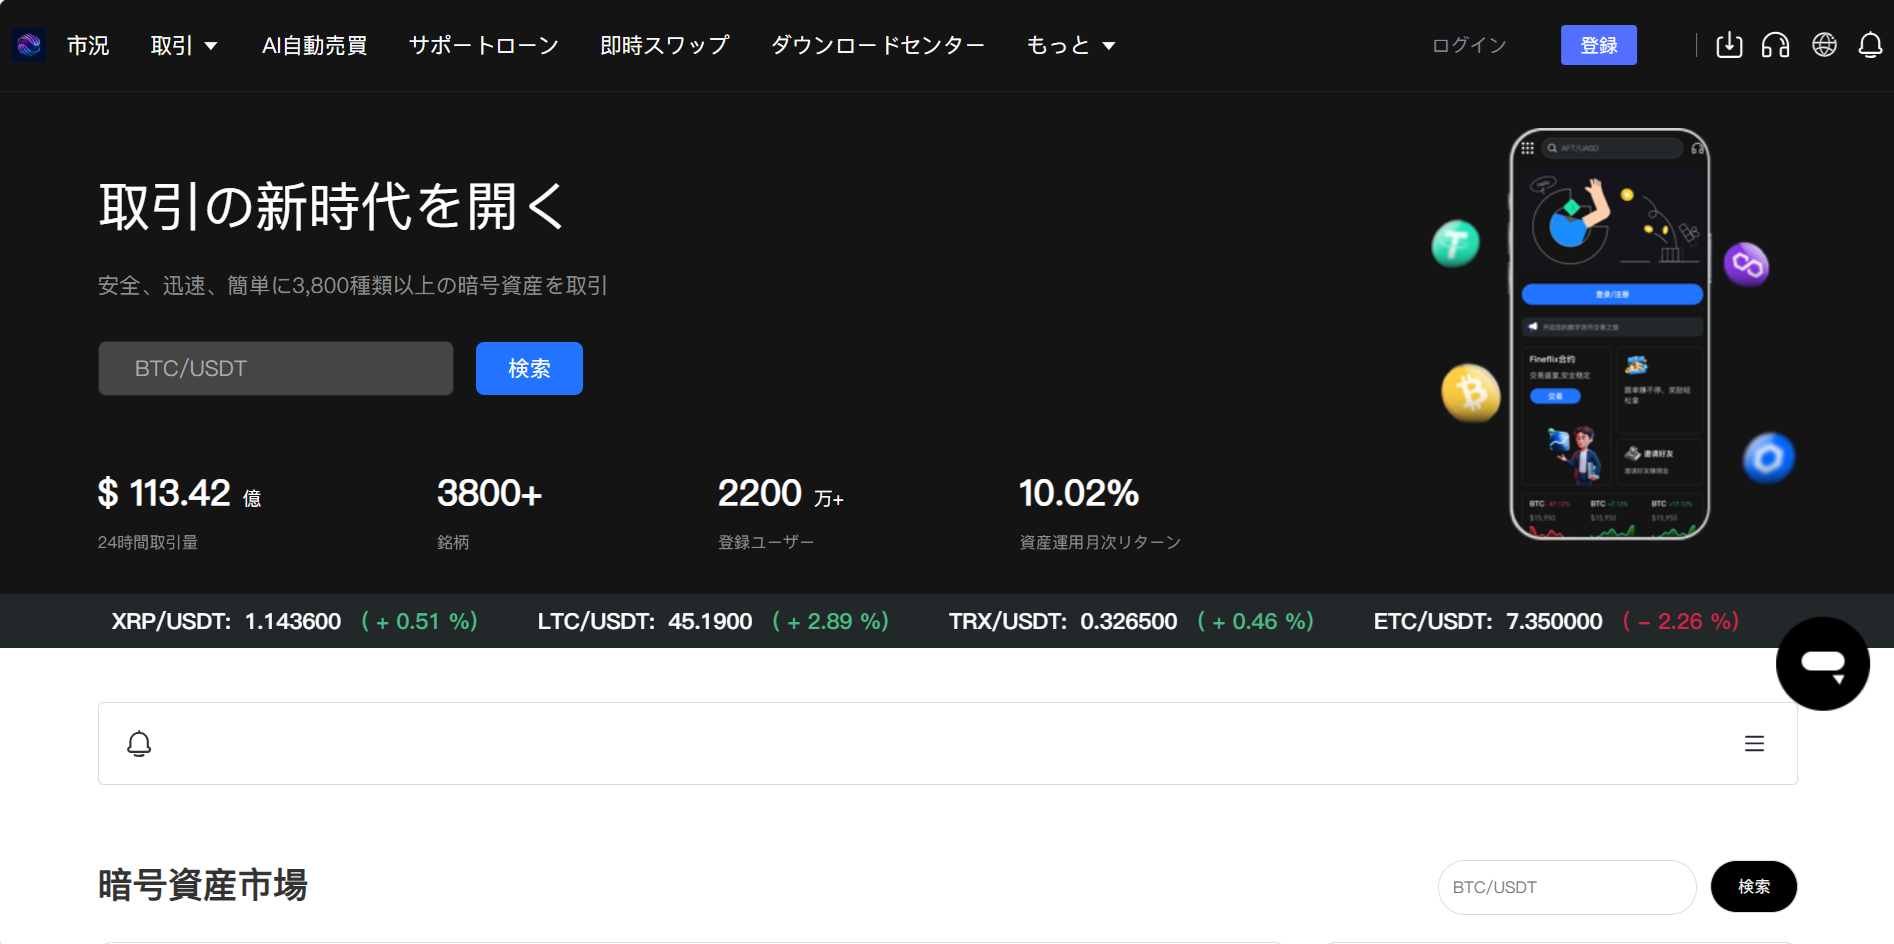Click the site logo icon
Viewport: 1894px width, 944px height.
coord(29,45)
